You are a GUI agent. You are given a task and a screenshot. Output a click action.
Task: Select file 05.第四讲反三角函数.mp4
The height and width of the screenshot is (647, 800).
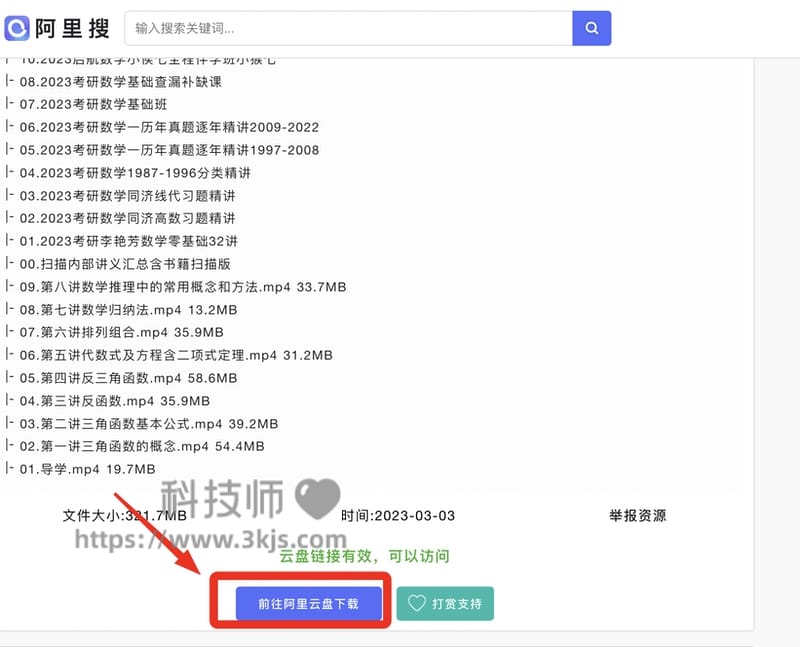[x=129, y=378]
